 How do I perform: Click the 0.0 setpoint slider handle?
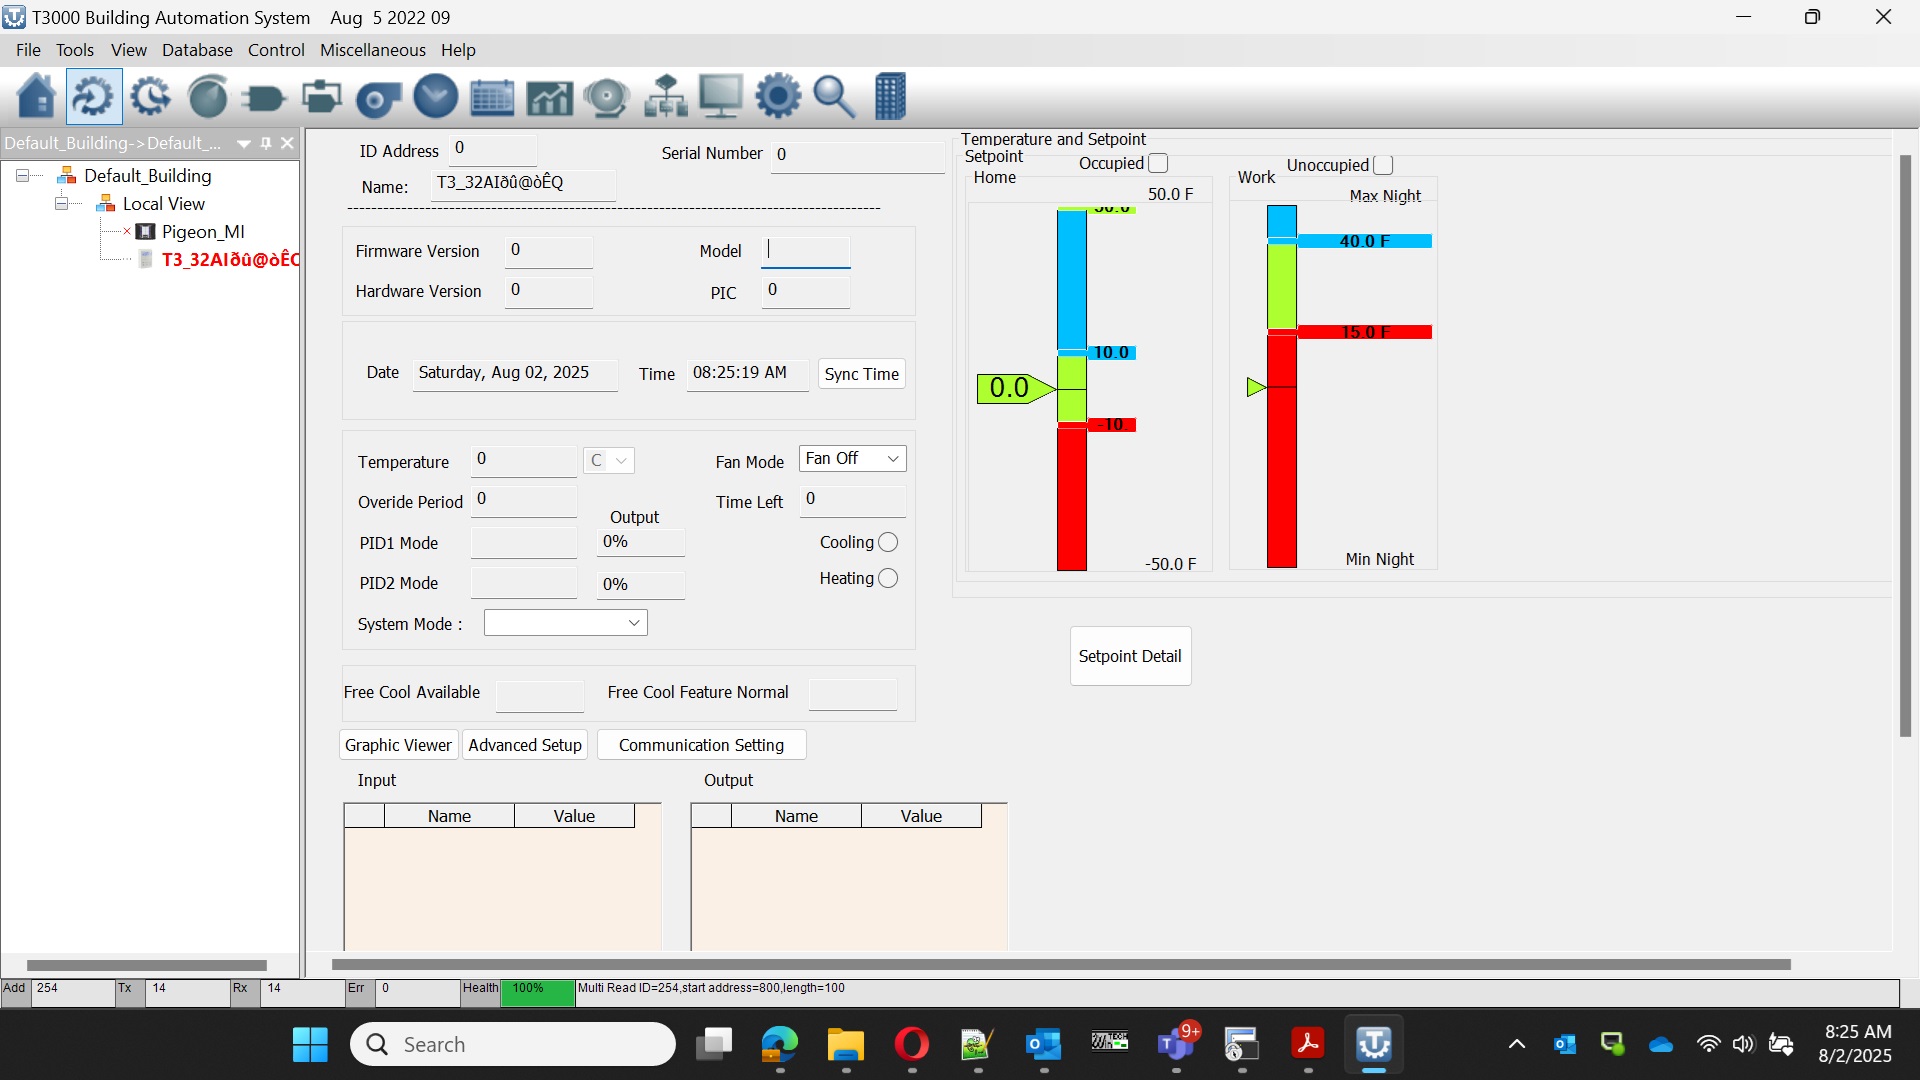coord(1015,388)
